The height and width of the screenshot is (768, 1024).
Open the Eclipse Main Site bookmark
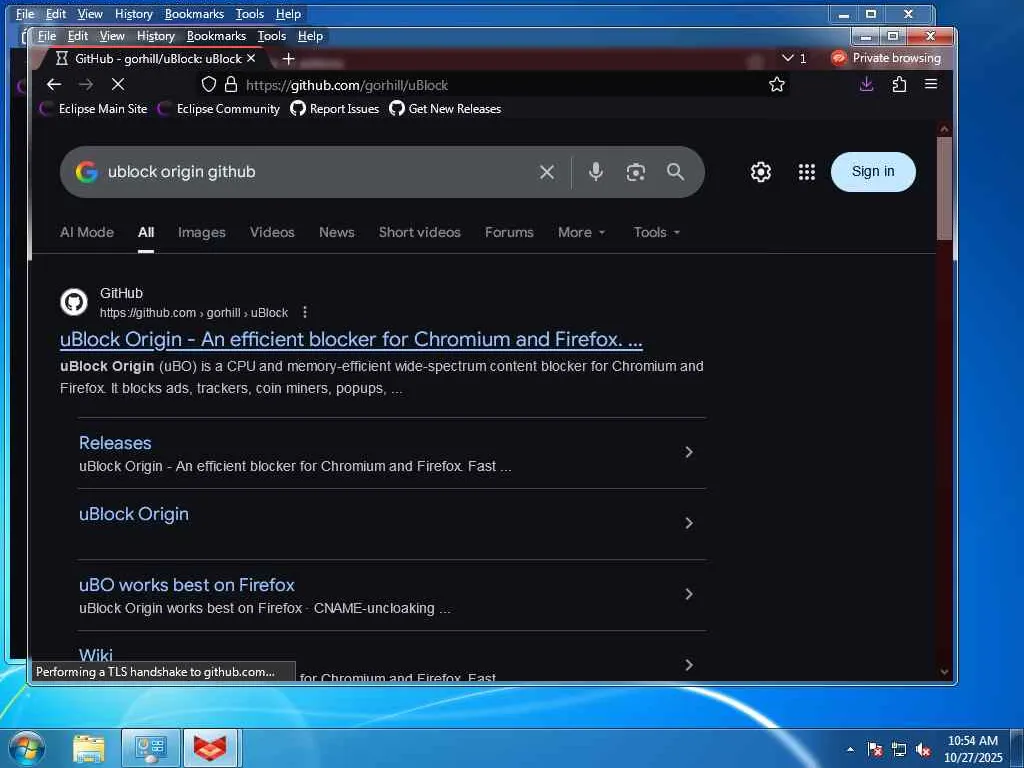(x=94, y=109)
